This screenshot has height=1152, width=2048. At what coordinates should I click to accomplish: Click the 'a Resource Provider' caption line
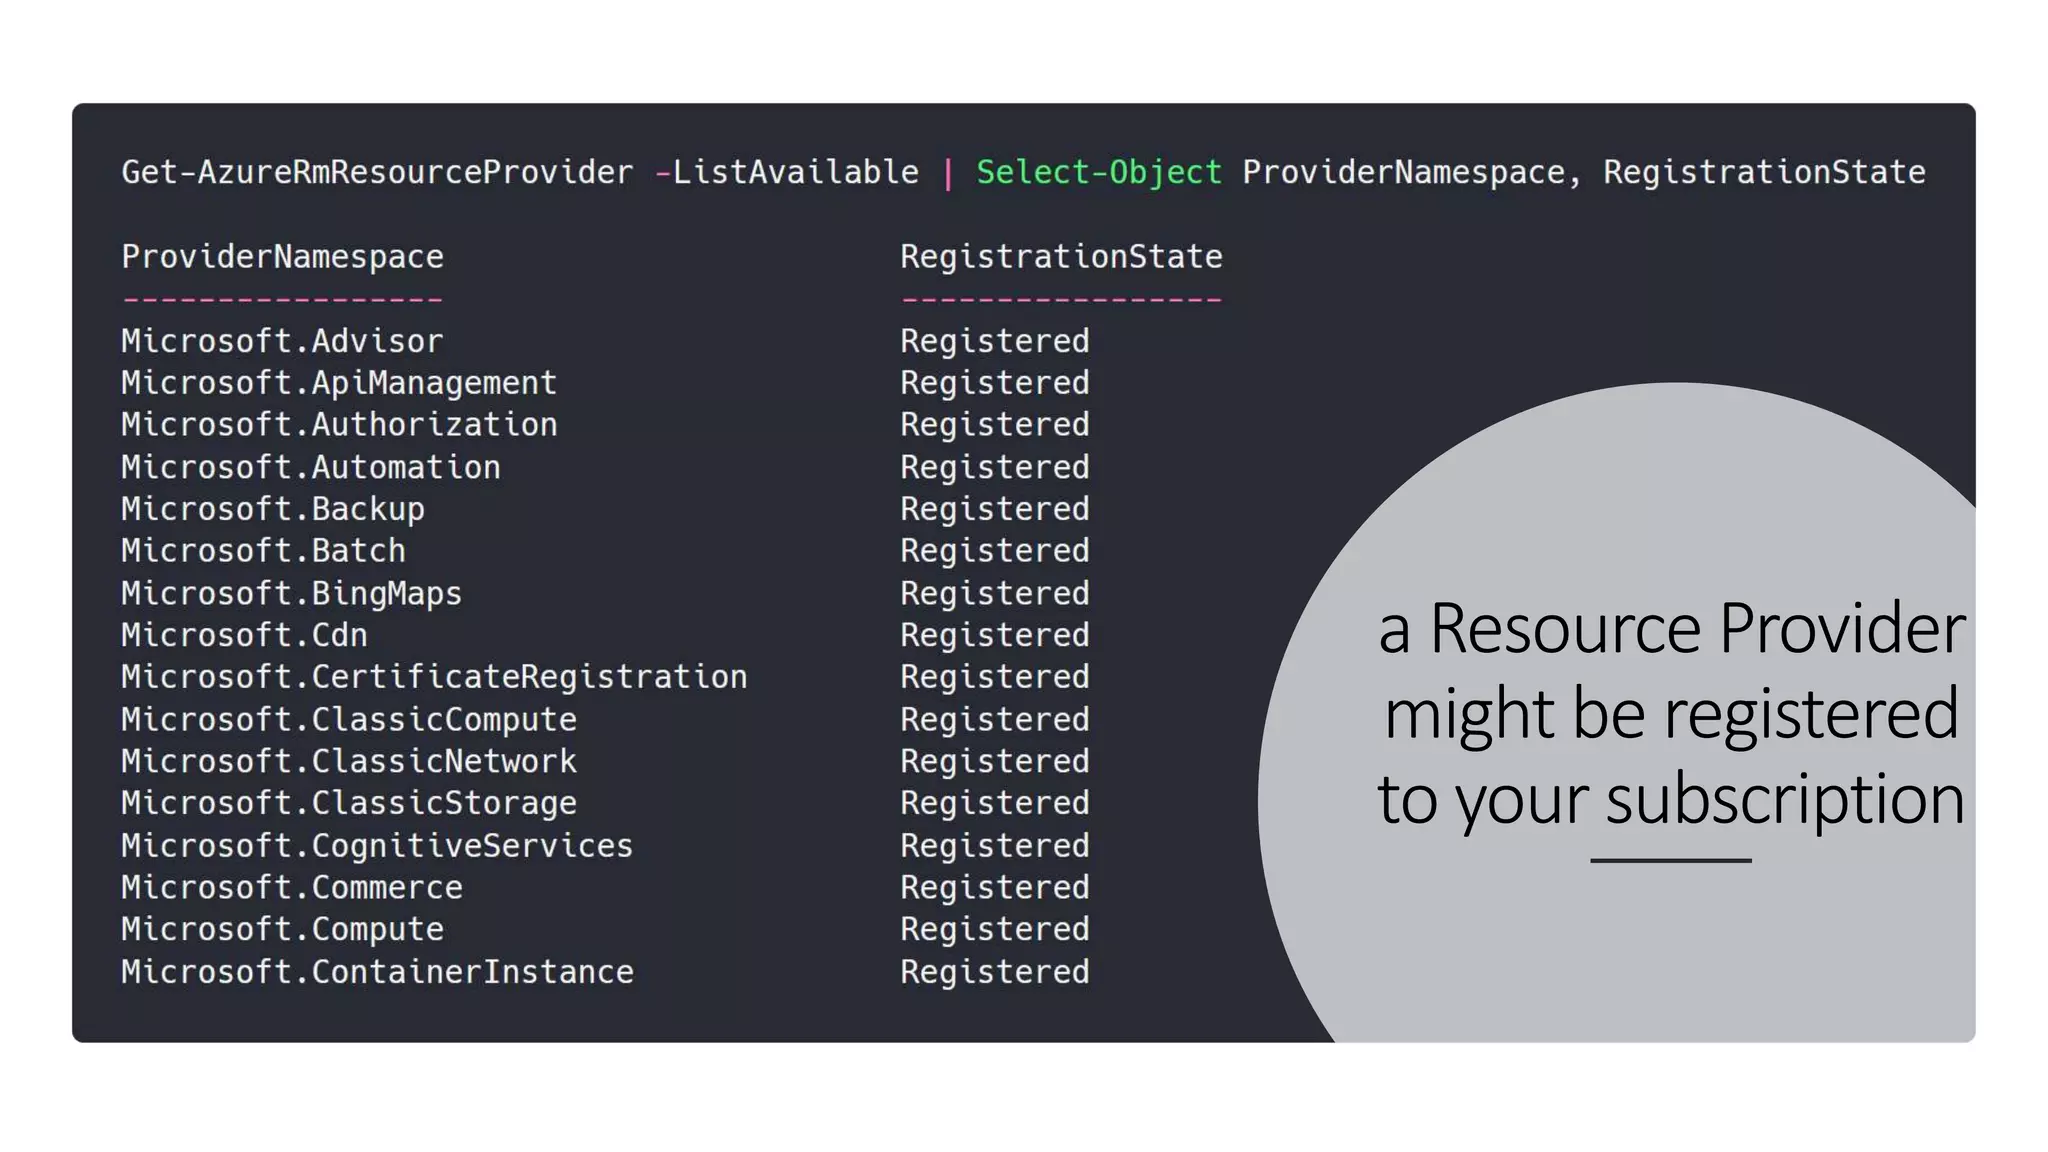(1671, 629)
